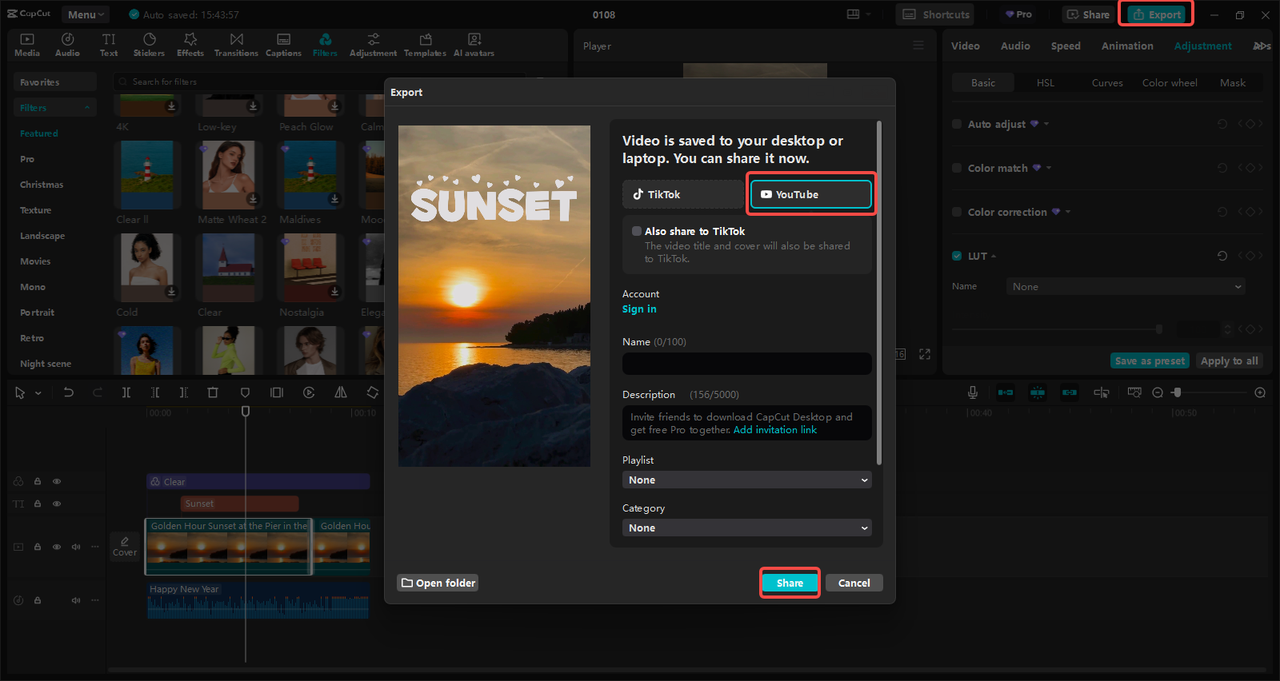Click the reset arrow in LUT row
This screenshot has width=1280, height=681.
(x=1222, y=256)
